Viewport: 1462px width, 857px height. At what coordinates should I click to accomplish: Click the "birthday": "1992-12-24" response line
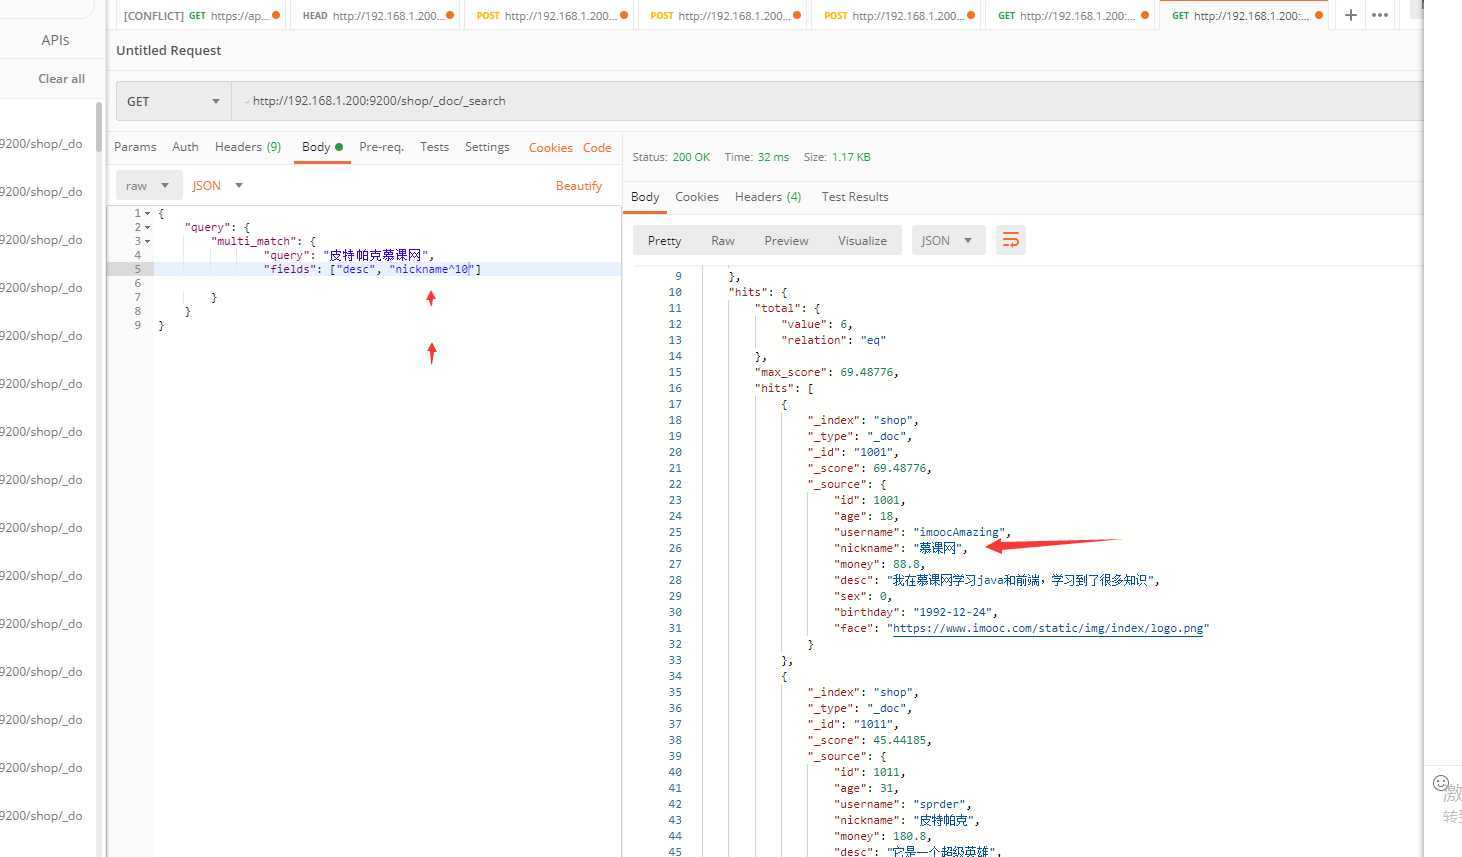click(x=916, y=612)
